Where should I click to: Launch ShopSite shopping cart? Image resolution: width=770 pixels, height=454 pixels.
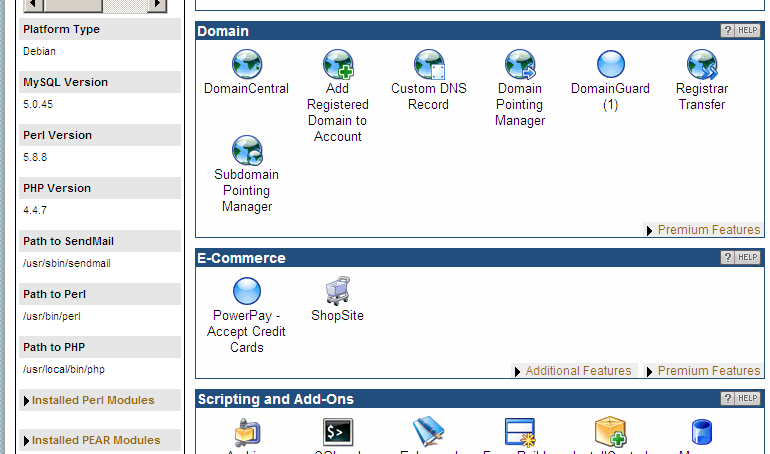pos(337,292)
